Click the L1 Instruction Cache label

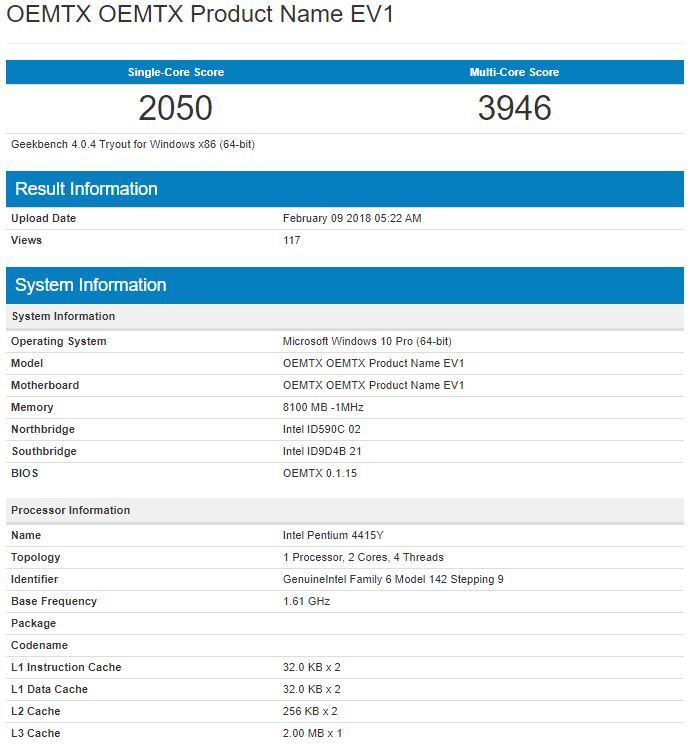[66, 668]
